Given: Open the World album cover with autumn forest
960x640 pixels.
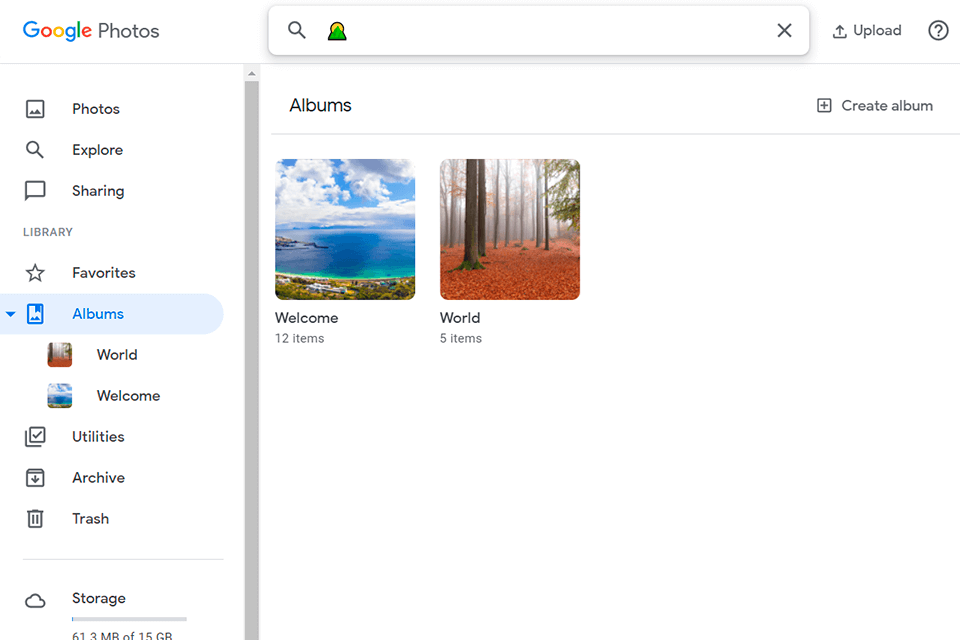Looking at the screenshot, I should click(510, 229).
